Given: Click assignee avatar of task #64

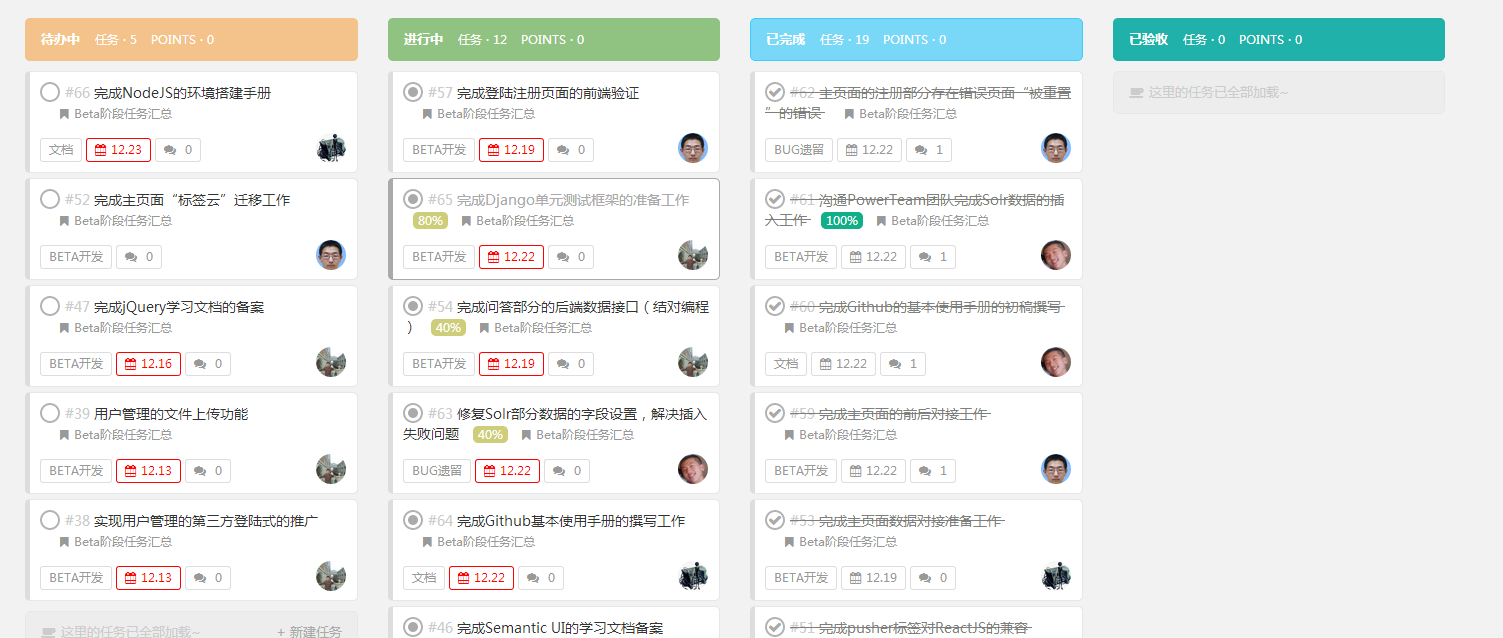Looking at the screenshot, I should [693, 576].
